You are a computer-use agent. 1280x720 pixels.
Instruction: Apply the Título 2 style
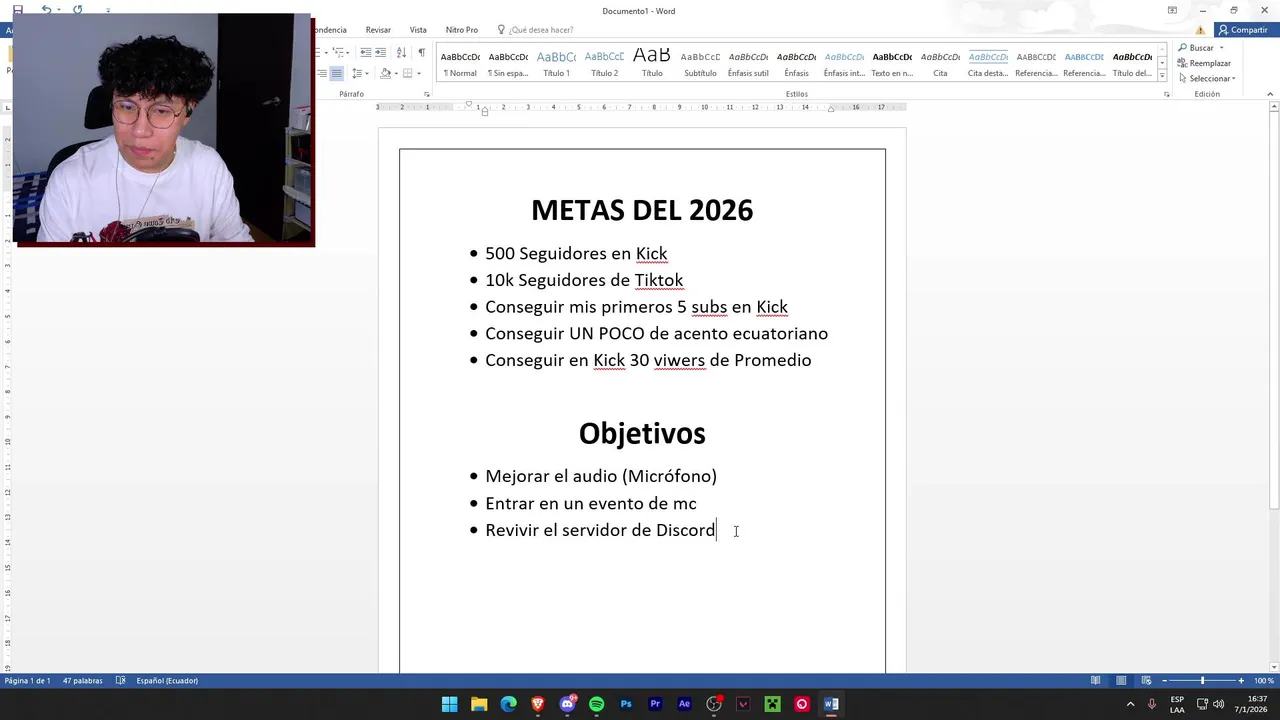pyautogui.click(x=604, y=64)
